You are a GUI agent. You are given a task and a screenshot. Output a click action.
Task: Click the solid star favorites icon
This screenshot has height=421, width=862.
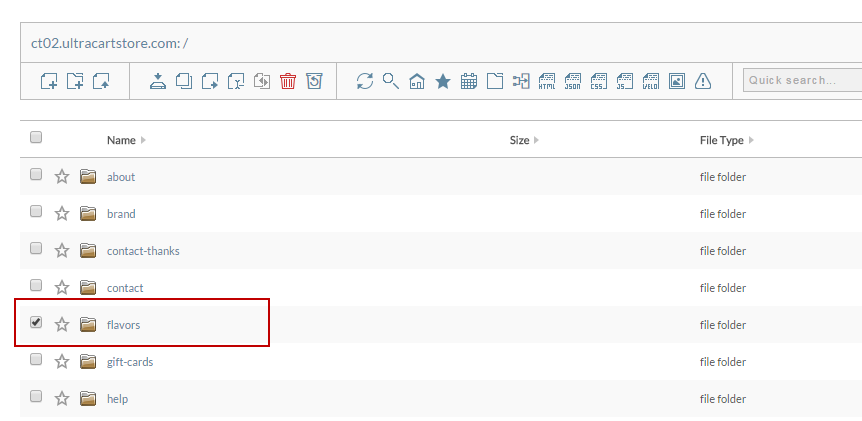click(x=443, y=81)
